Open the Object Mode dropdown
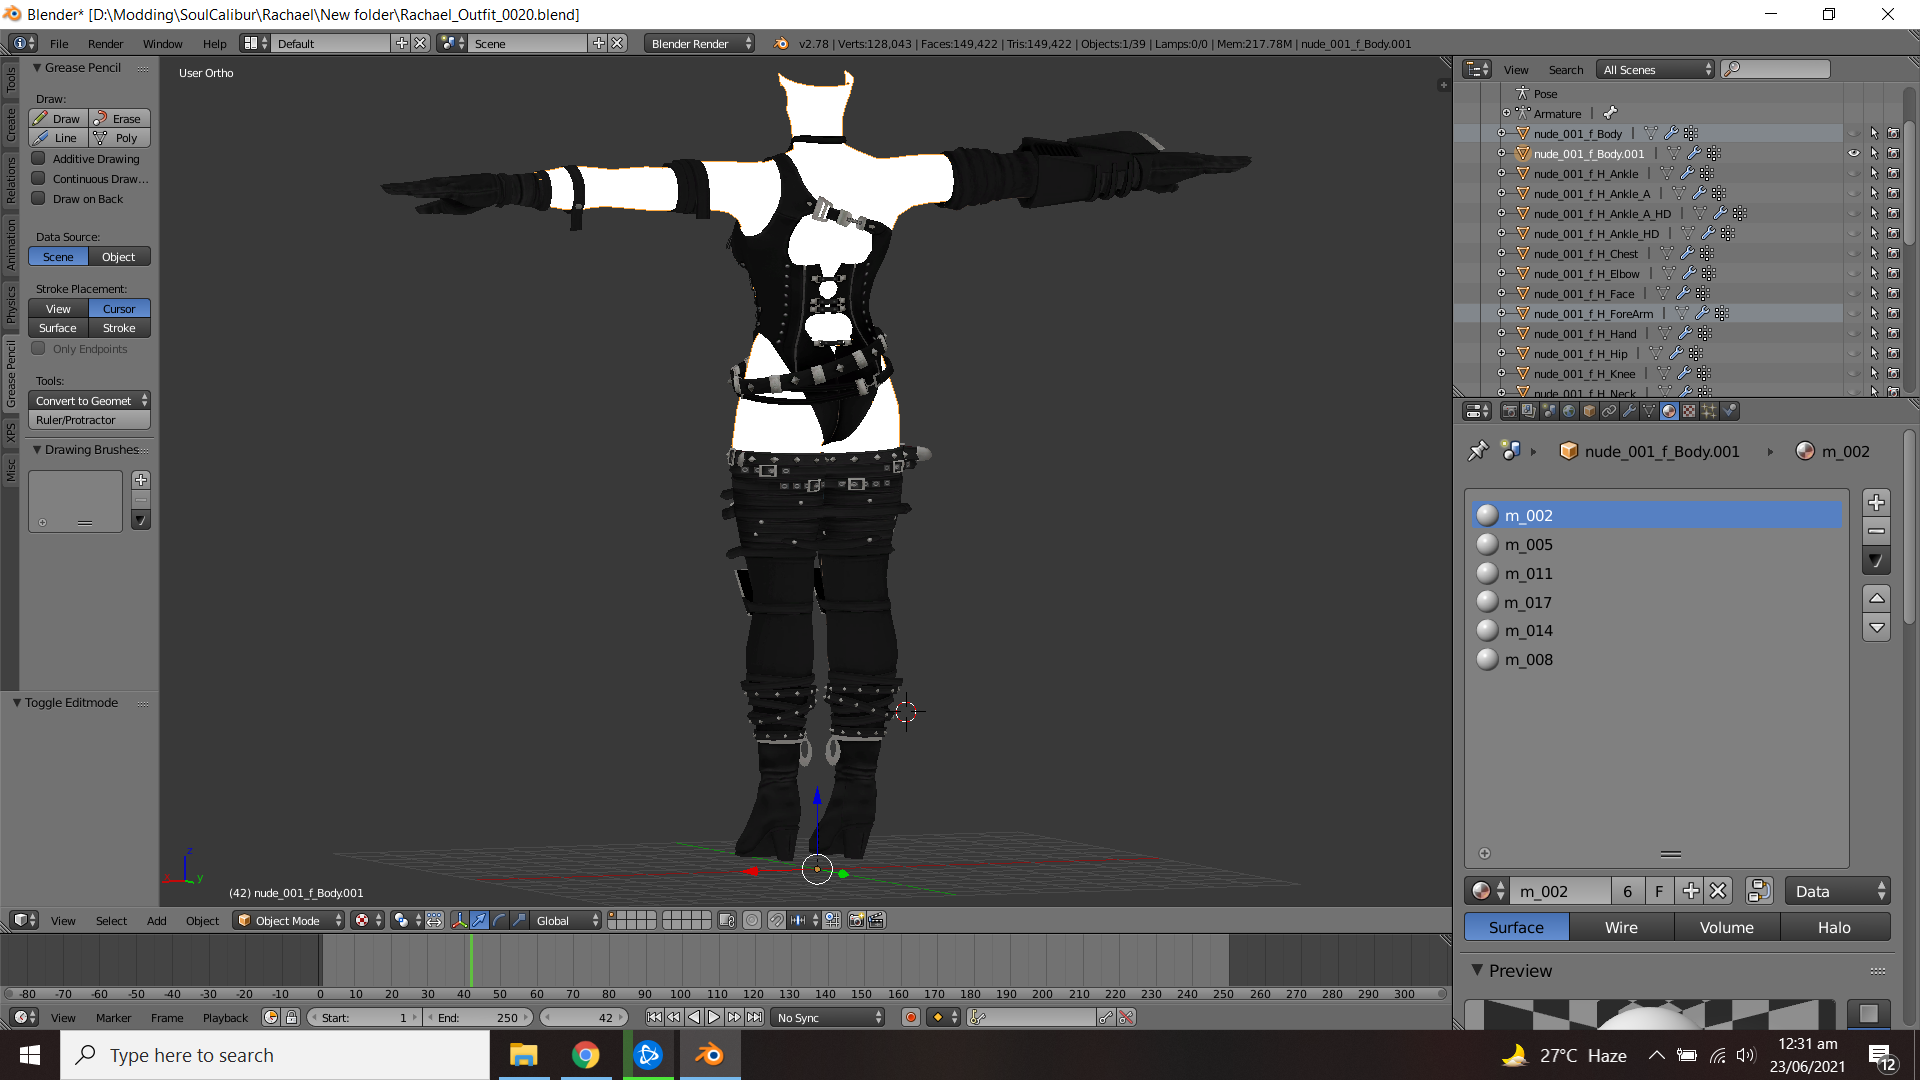Screen dimensions: 1920x1080 (x=289, y=920)
